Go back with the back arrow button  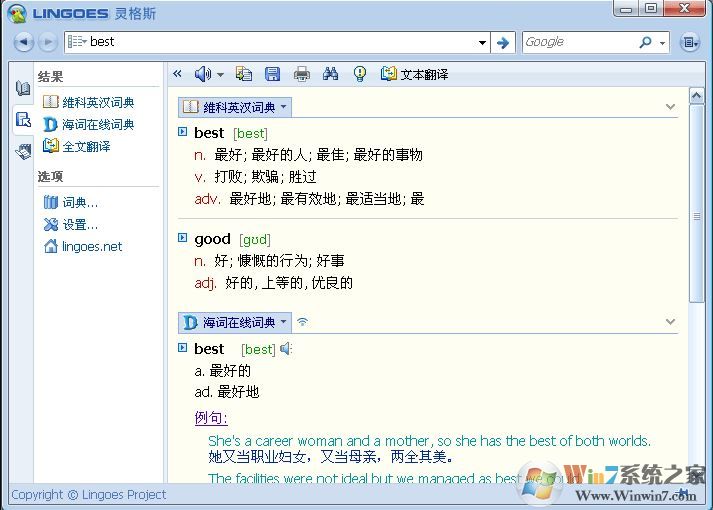tap(24, 42)
